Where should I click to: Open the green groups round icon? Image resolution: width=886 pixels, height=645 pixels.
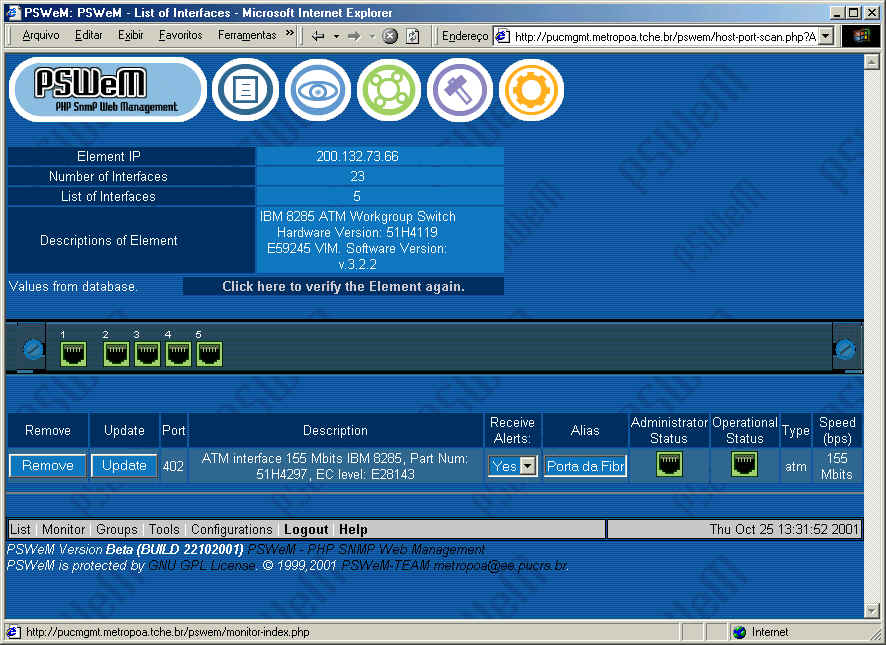point(388,90)
